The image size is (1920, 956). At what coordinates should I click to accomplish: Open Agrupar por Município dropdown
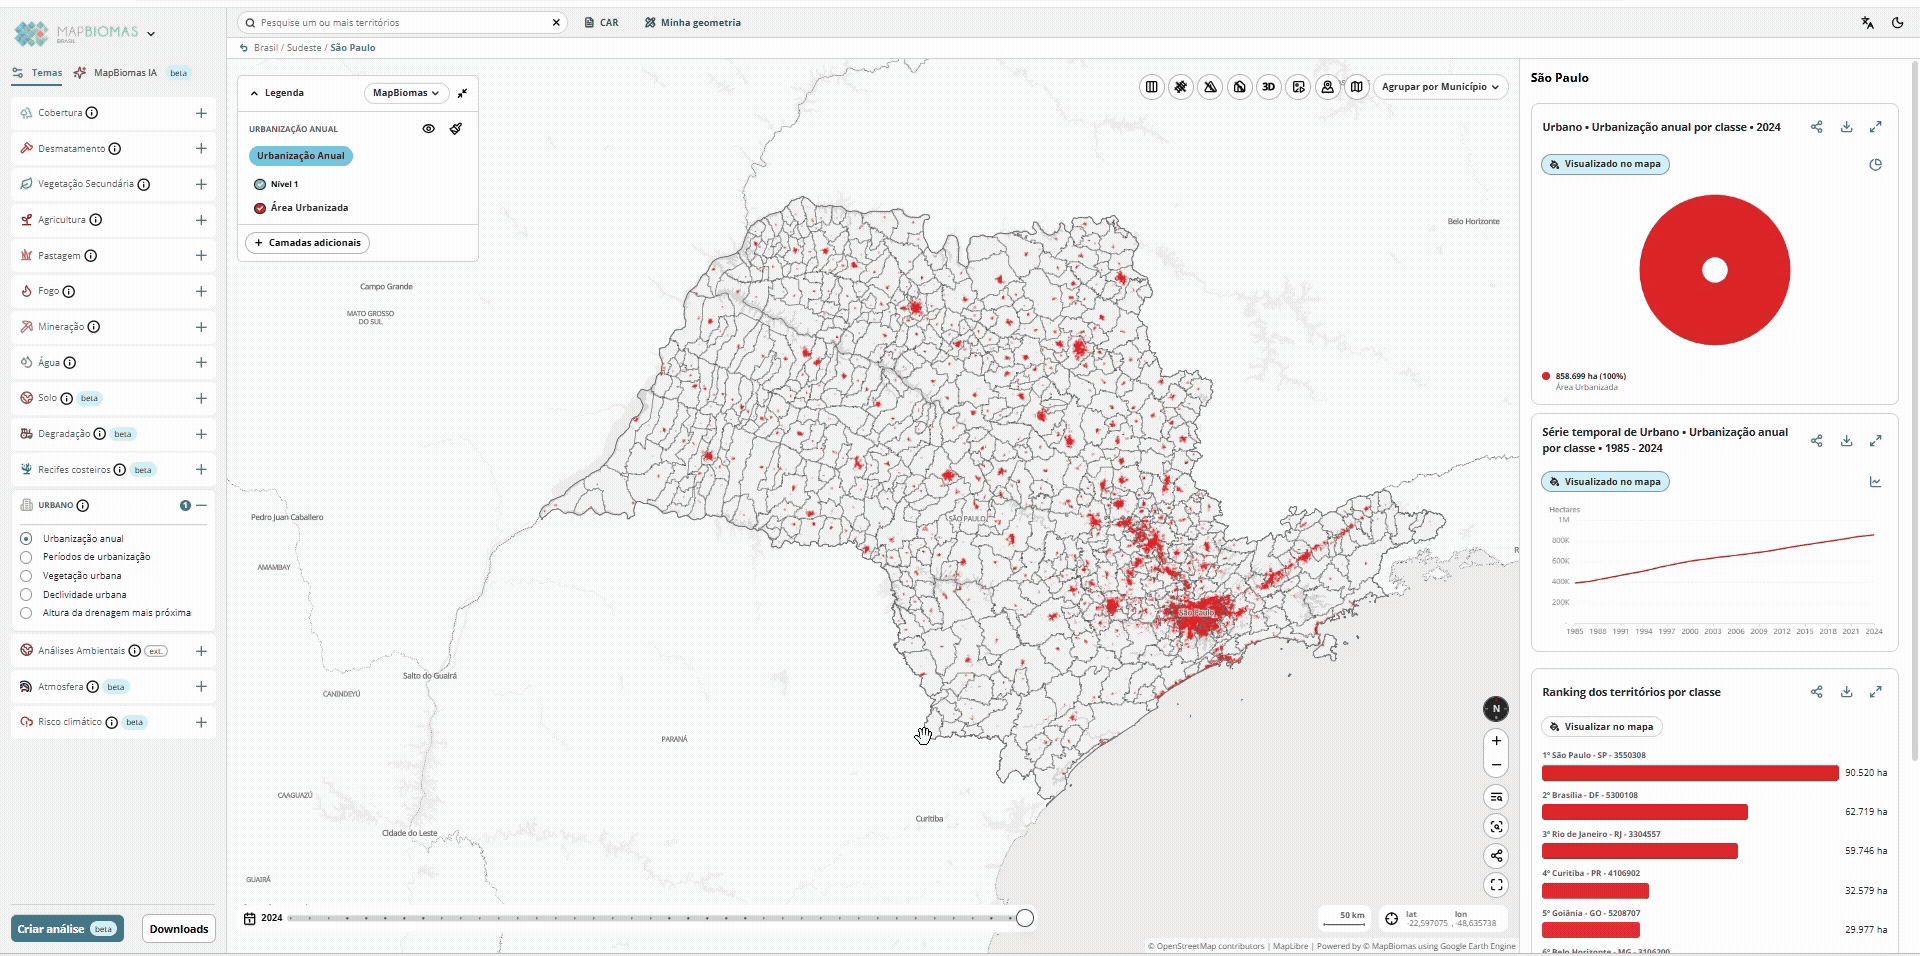(x=1441, y=87)
